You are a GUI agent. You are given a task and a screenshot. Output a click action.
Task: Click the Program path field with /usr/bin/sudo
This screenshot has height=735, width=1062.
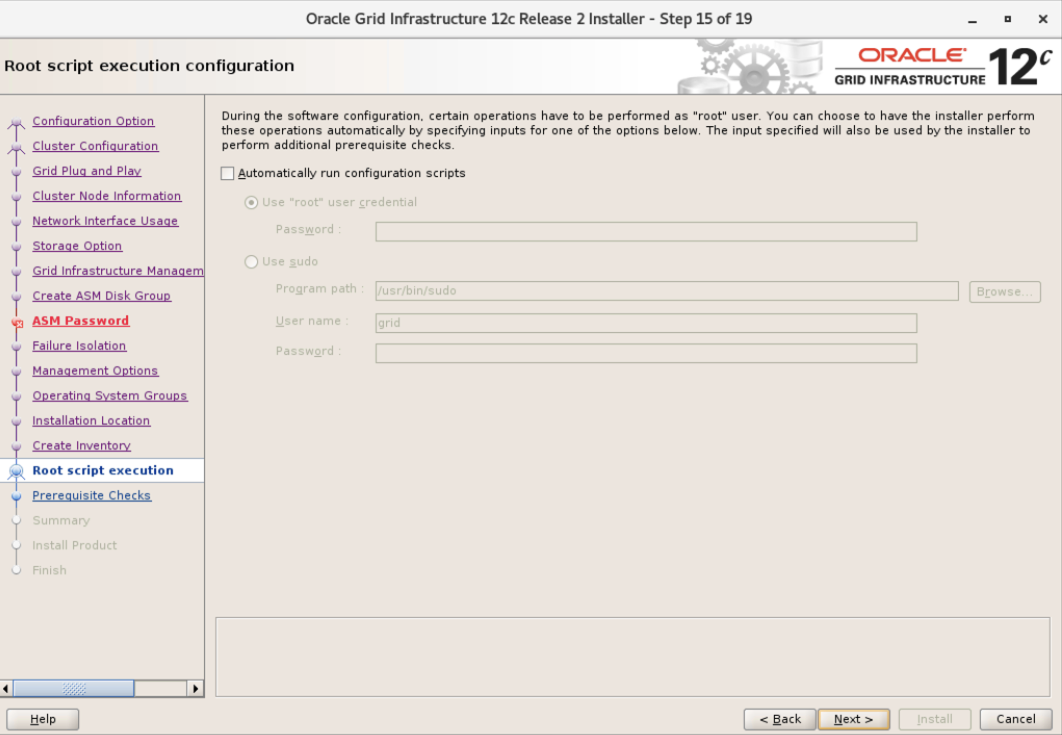pyautogui.click(x=667, y=291)
